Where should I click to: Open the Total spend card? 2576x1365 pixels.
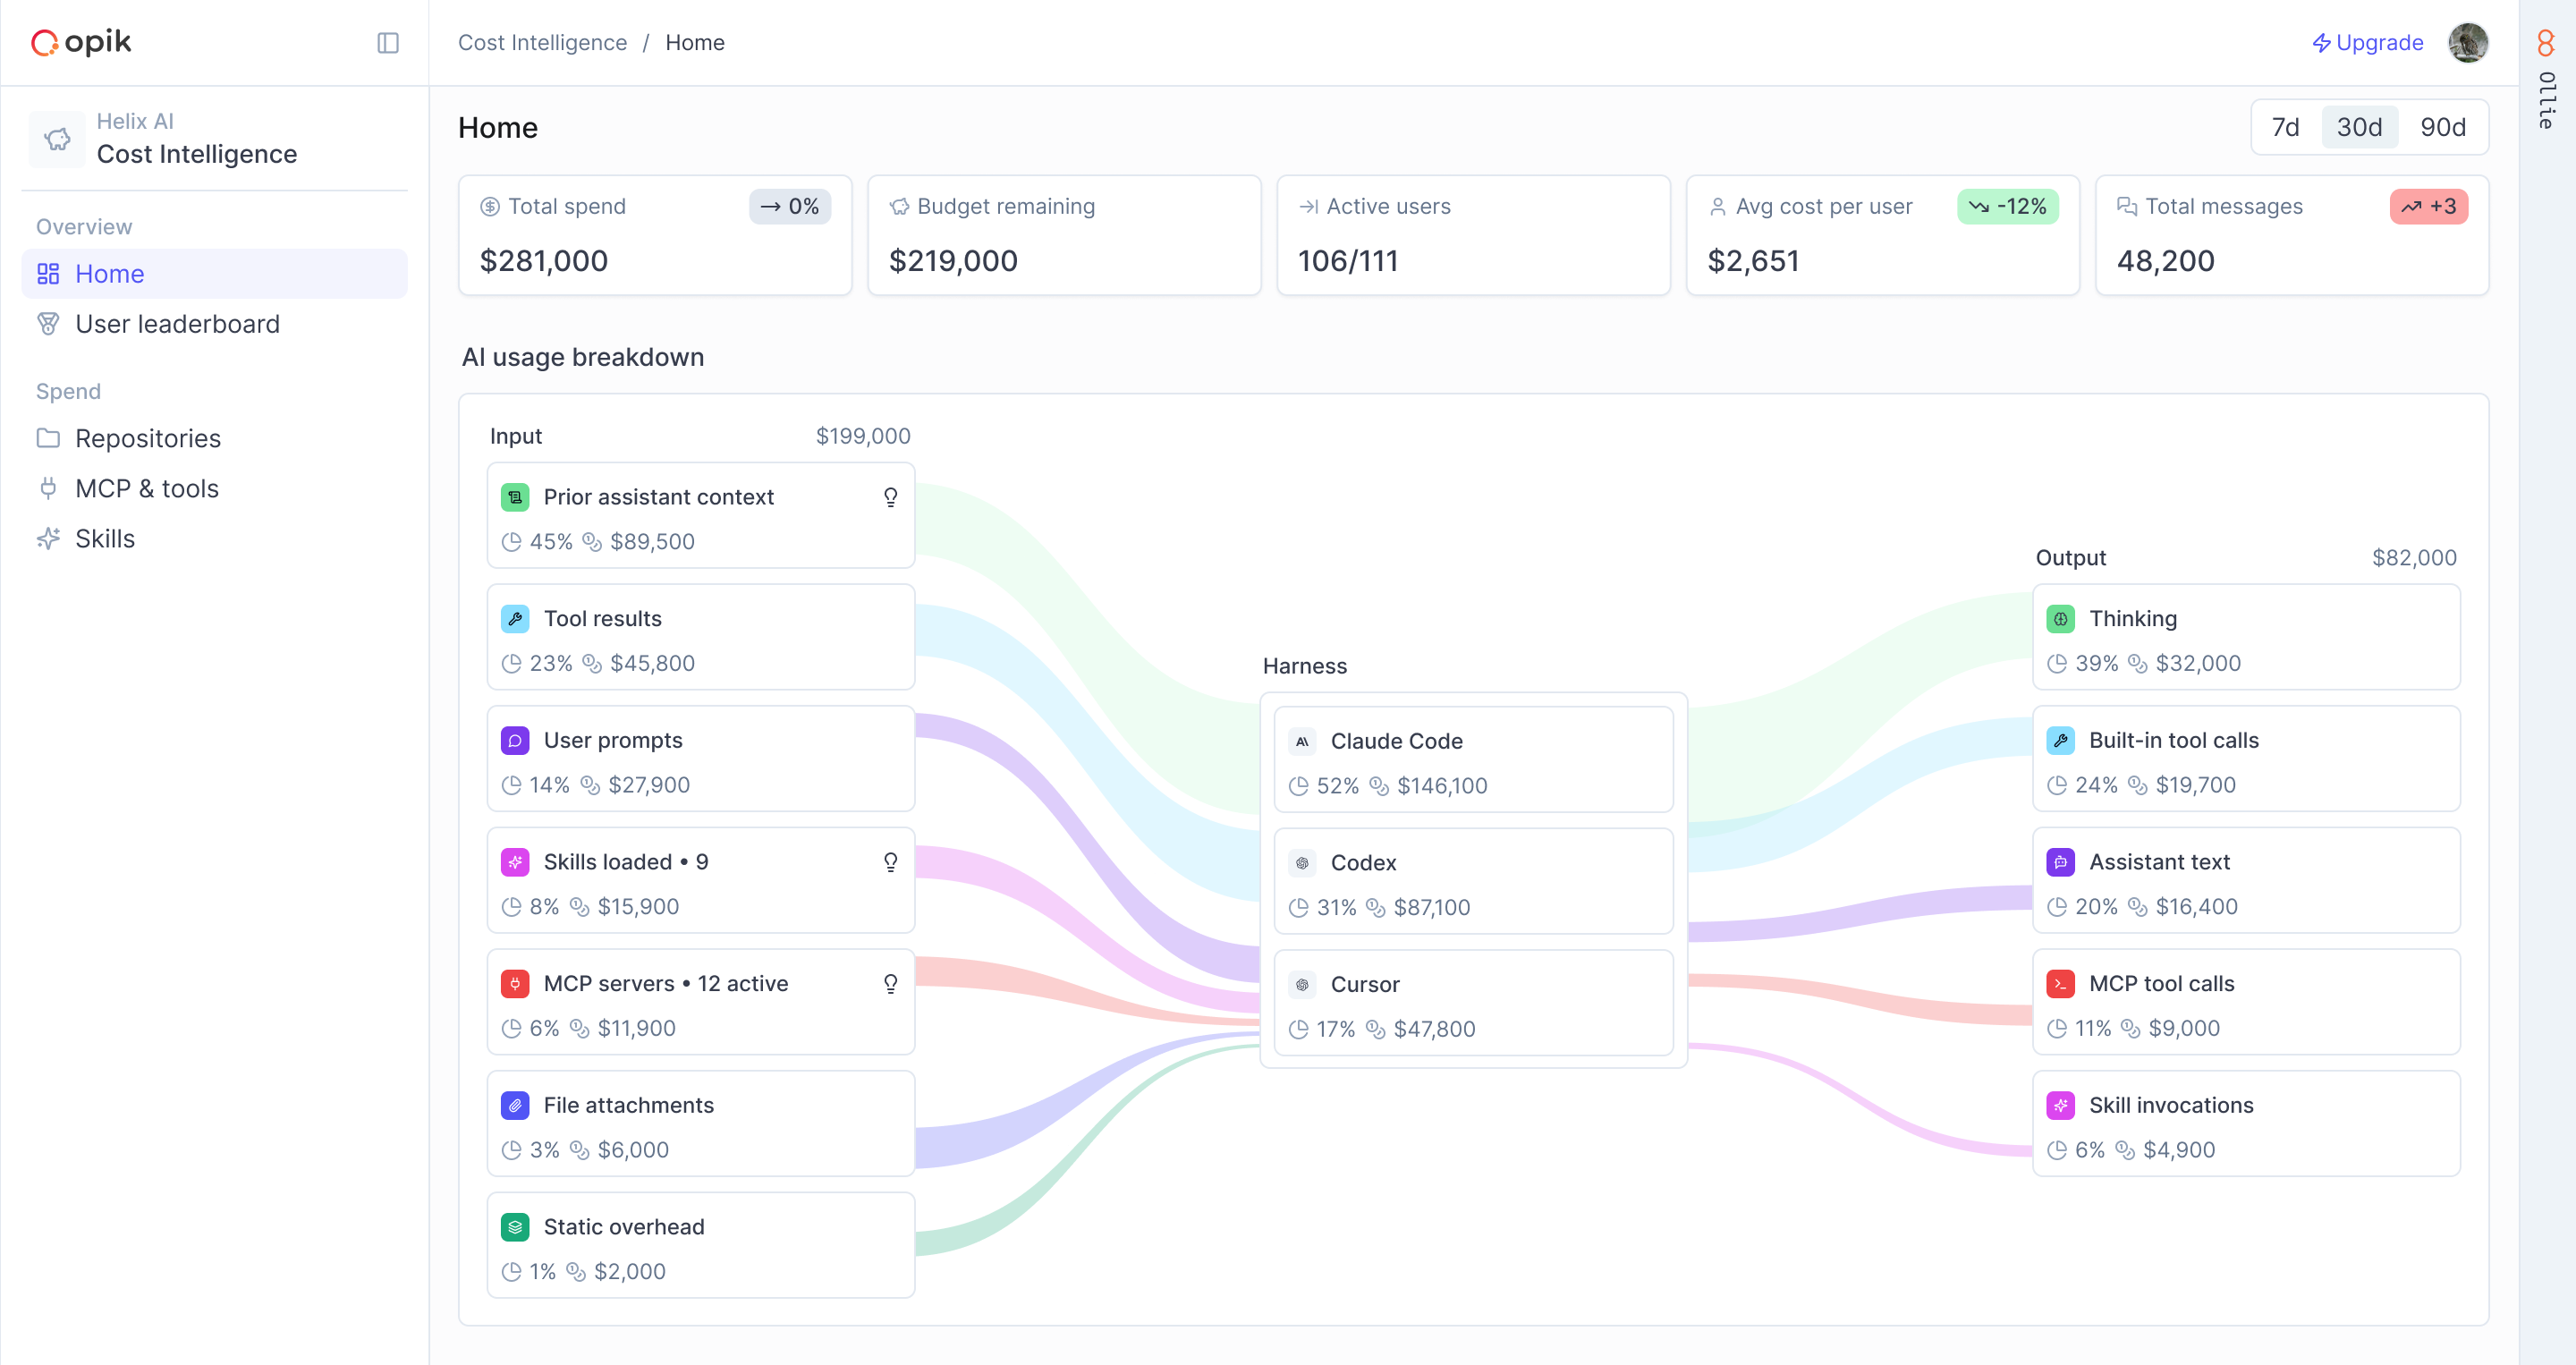tap(655, 235)
